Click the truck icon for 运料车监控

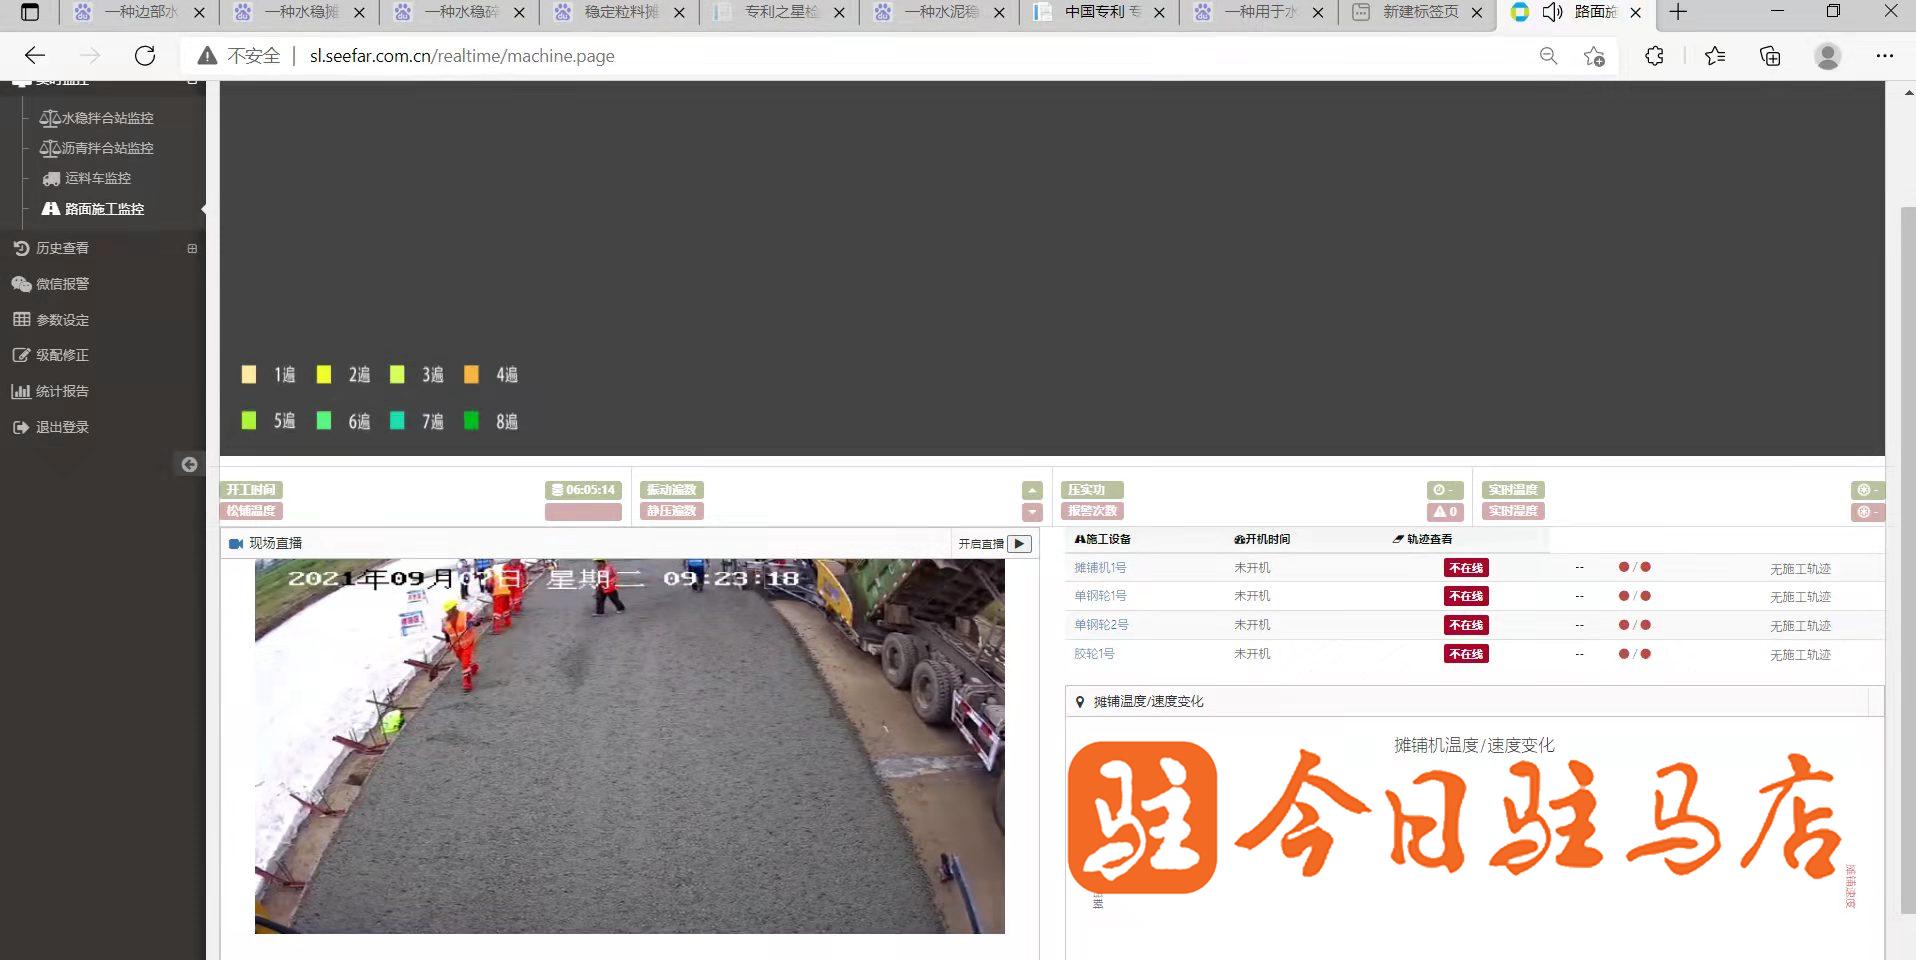pos(51,179)
